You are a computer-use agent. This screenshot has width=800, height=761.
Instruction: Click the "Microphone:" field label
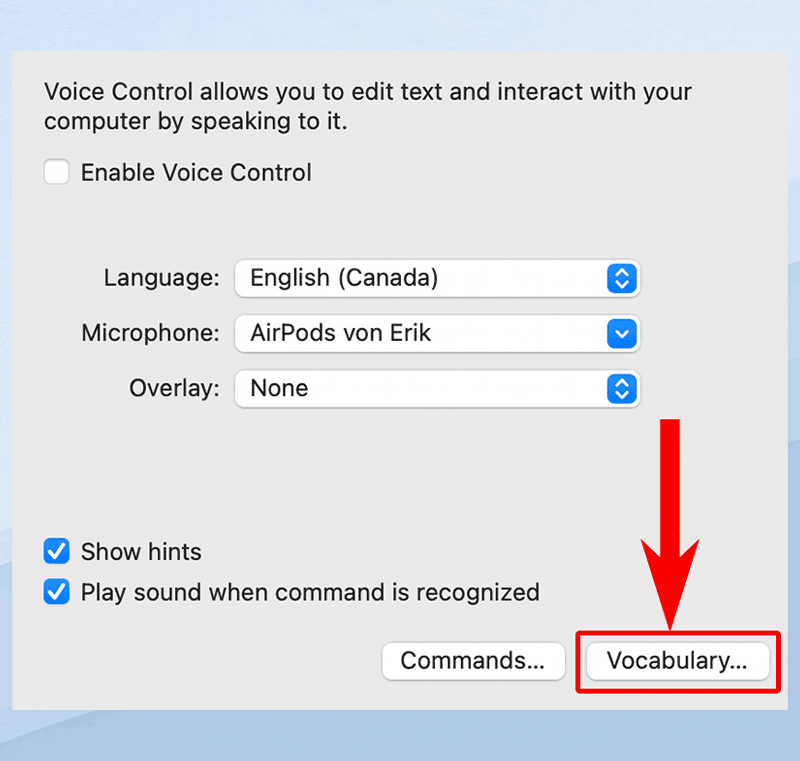tap(150, 333)
